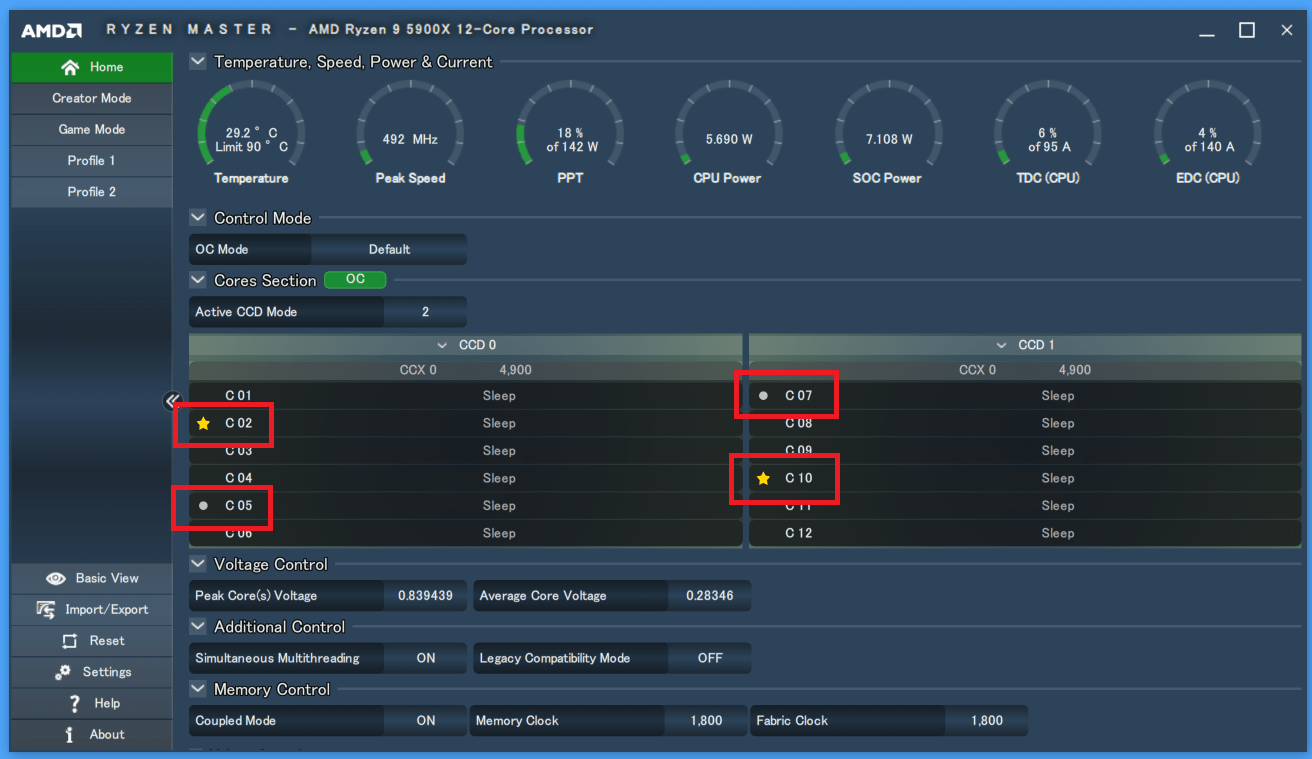
Task: Click the gold star beside C 02
Action: (x=204, y=424)
